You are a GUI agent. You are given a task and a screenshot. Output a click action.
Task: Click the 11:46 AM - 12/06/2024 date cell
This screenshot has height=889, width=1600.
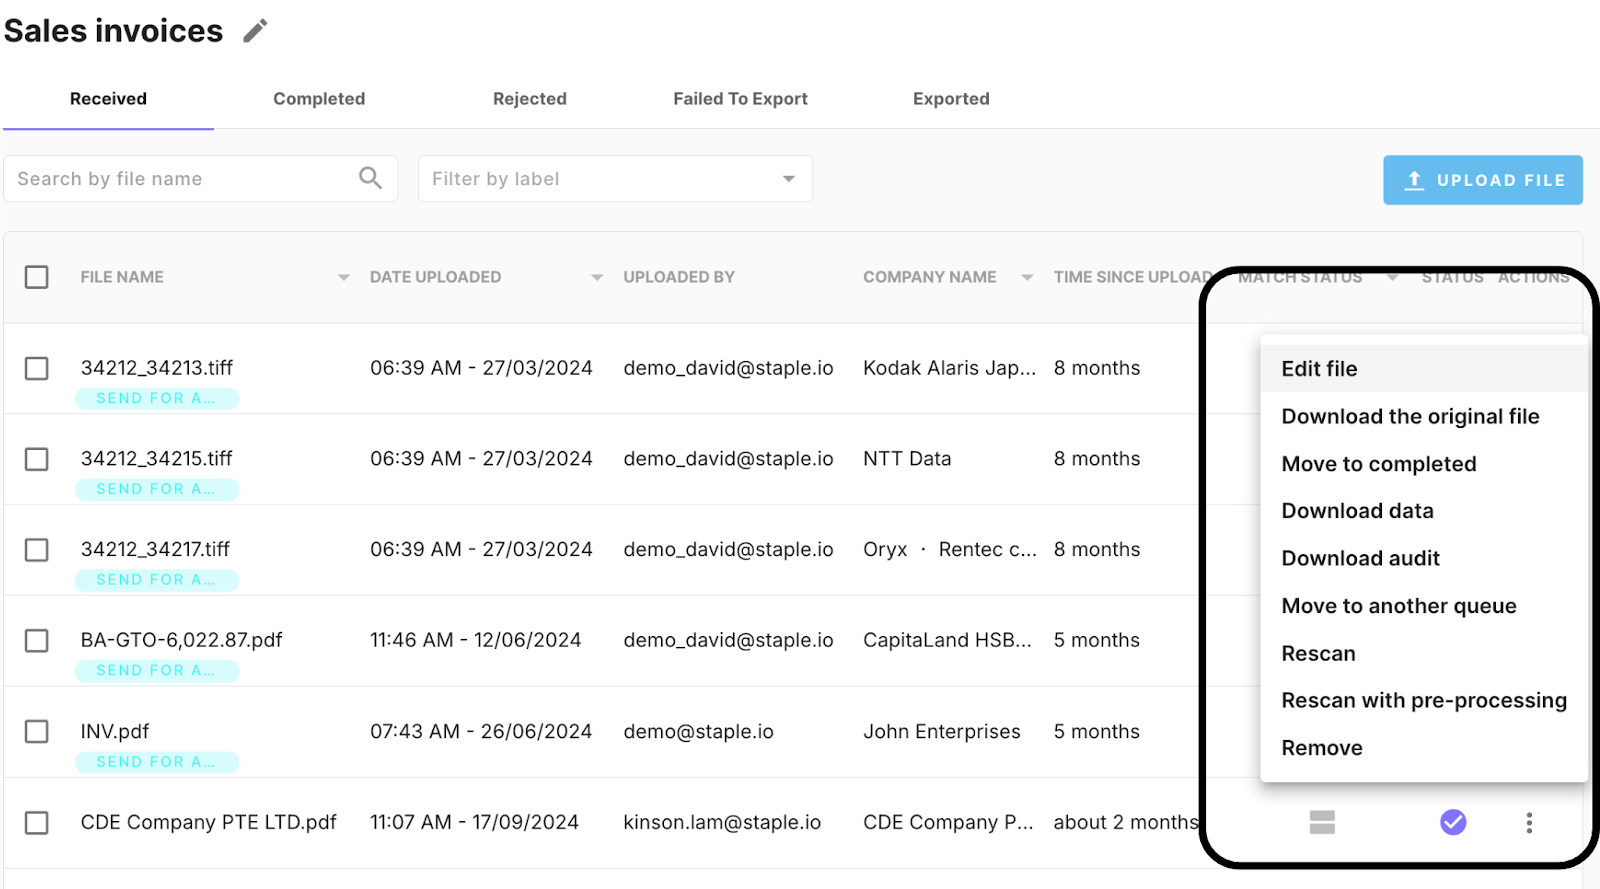475,640
